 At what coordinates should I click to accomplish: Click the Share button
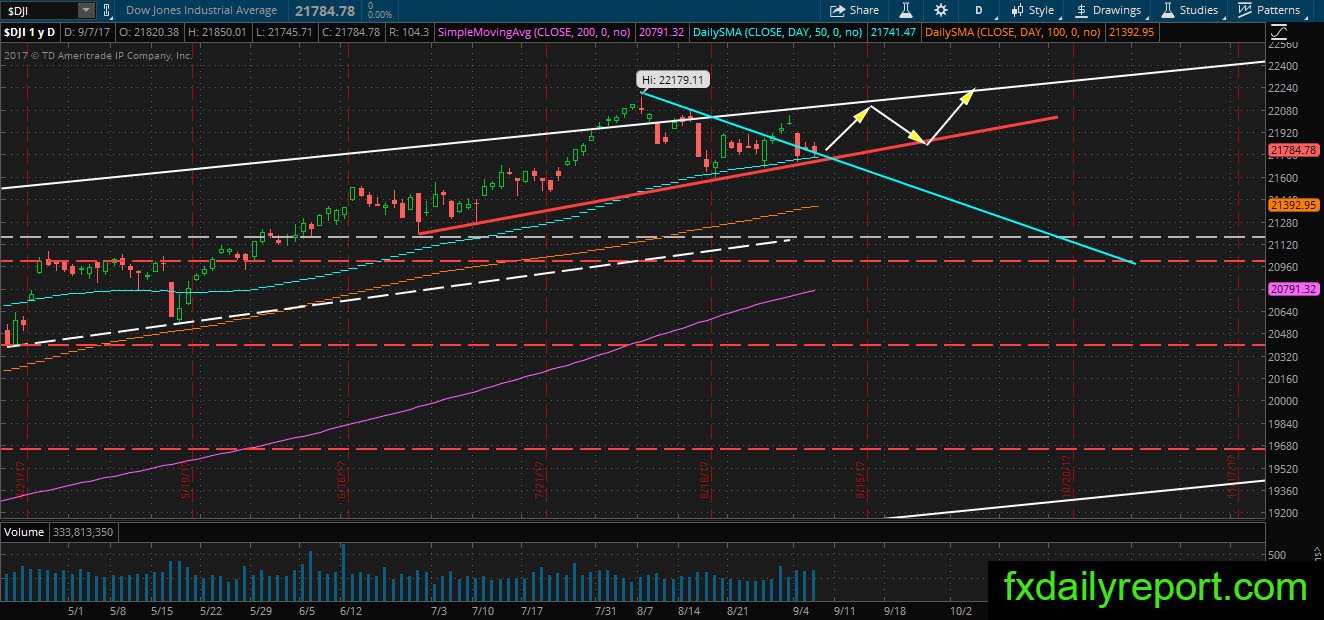pos(855,10)
